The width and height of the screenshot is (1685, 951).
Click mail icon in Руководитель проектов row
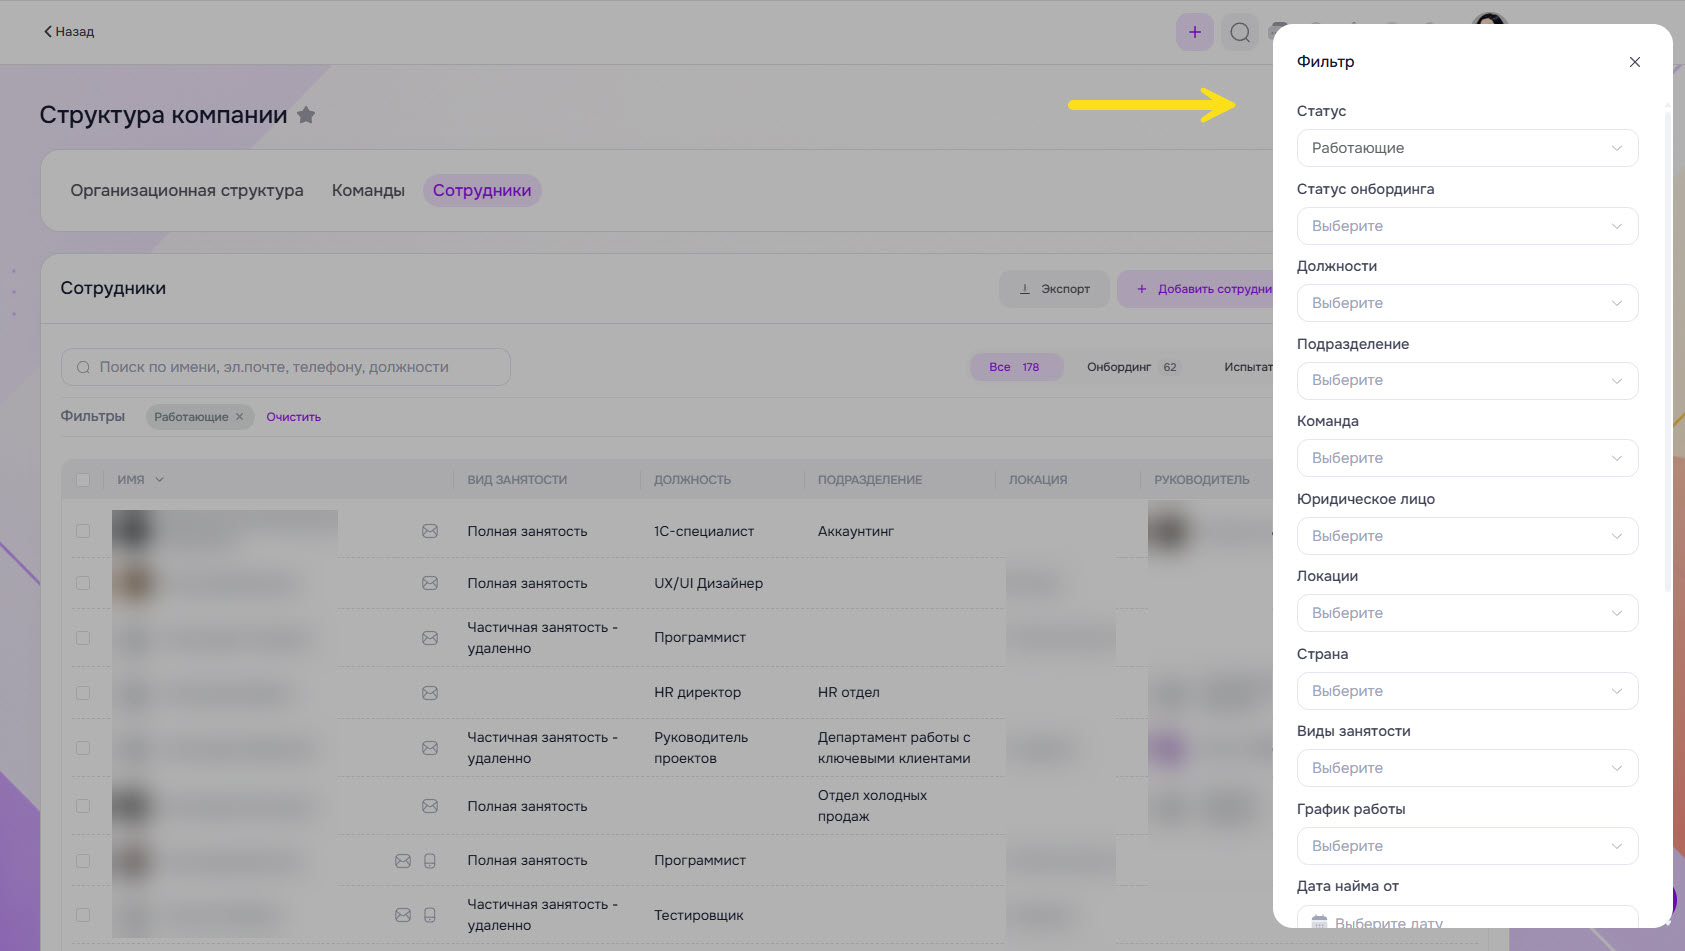click(x=430, y=748)
